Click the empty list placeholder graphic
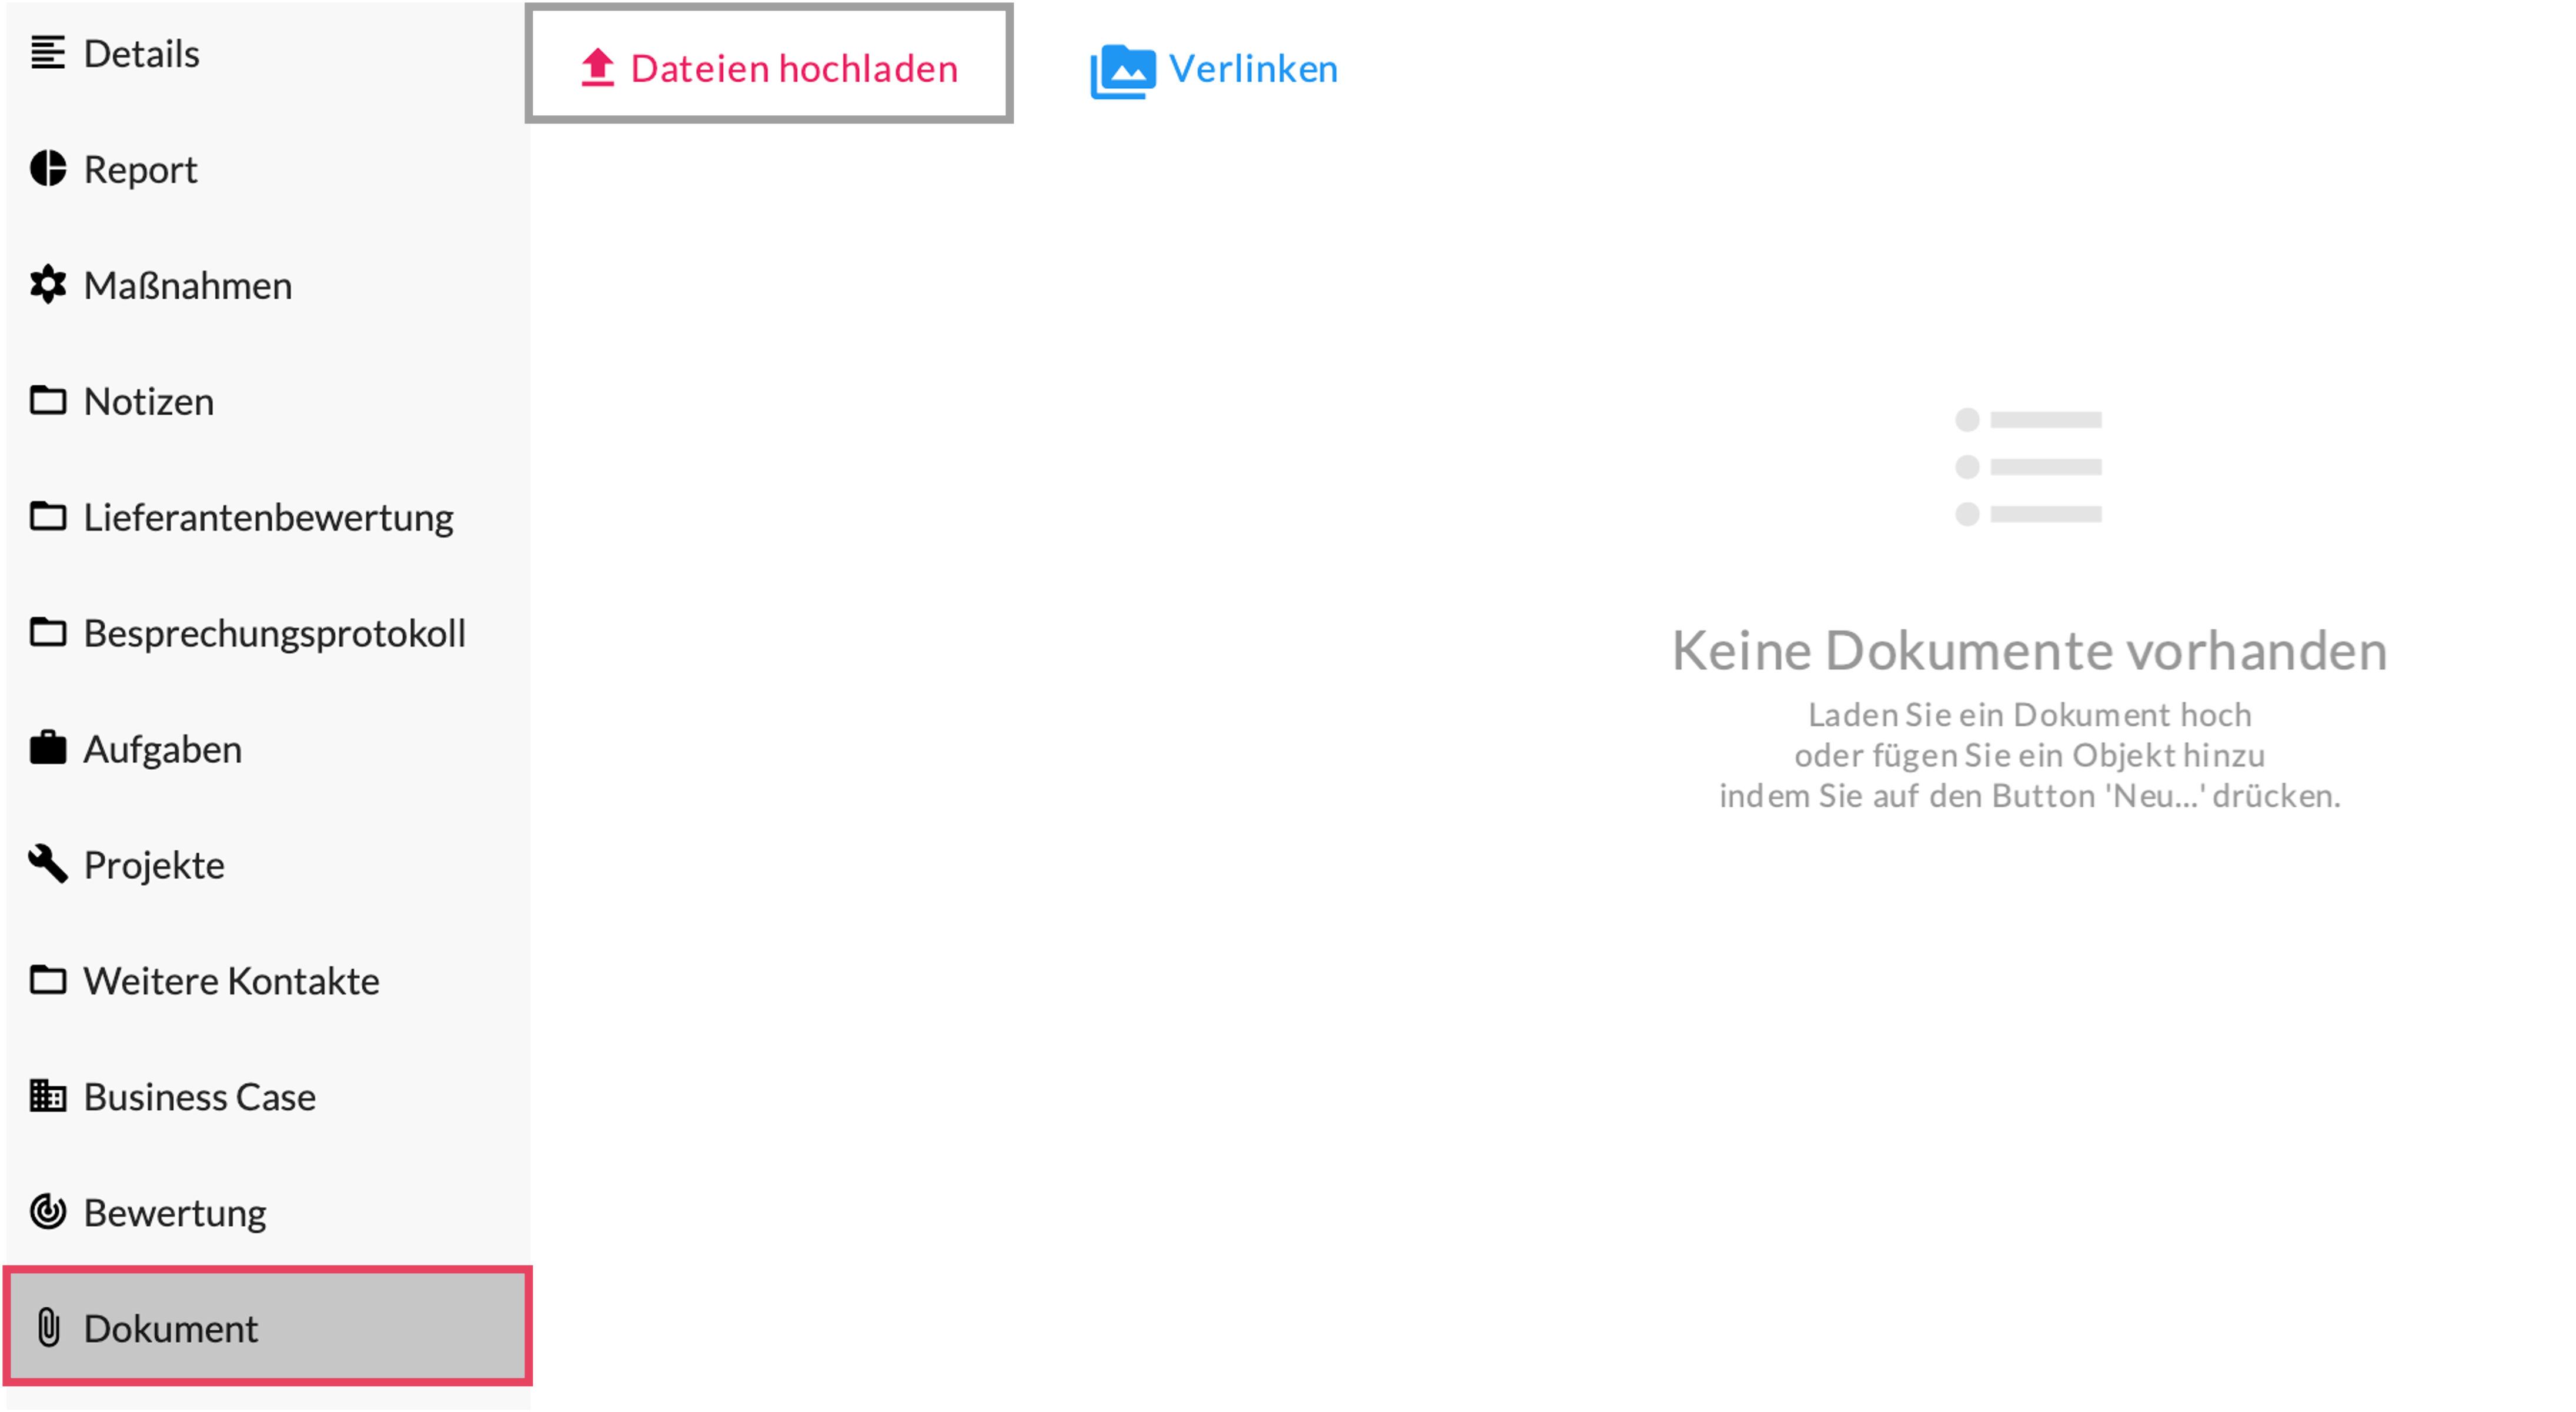Screen dimensions: 2576x1412 click(2028, 467)
